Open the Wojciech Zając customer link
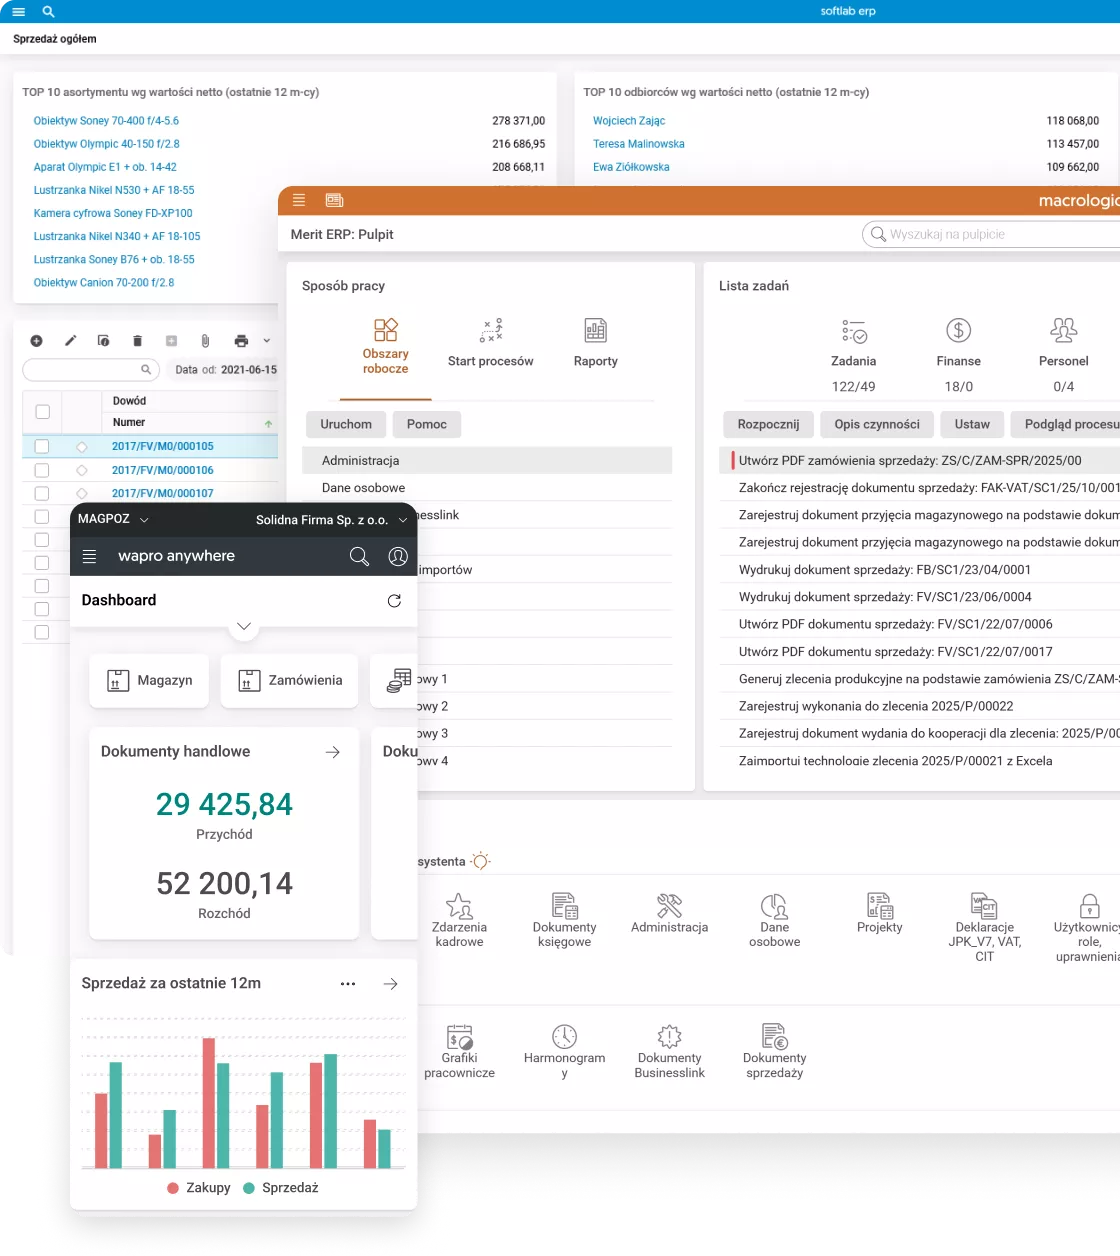The image size is (1120, 1256). click(628, 121)
